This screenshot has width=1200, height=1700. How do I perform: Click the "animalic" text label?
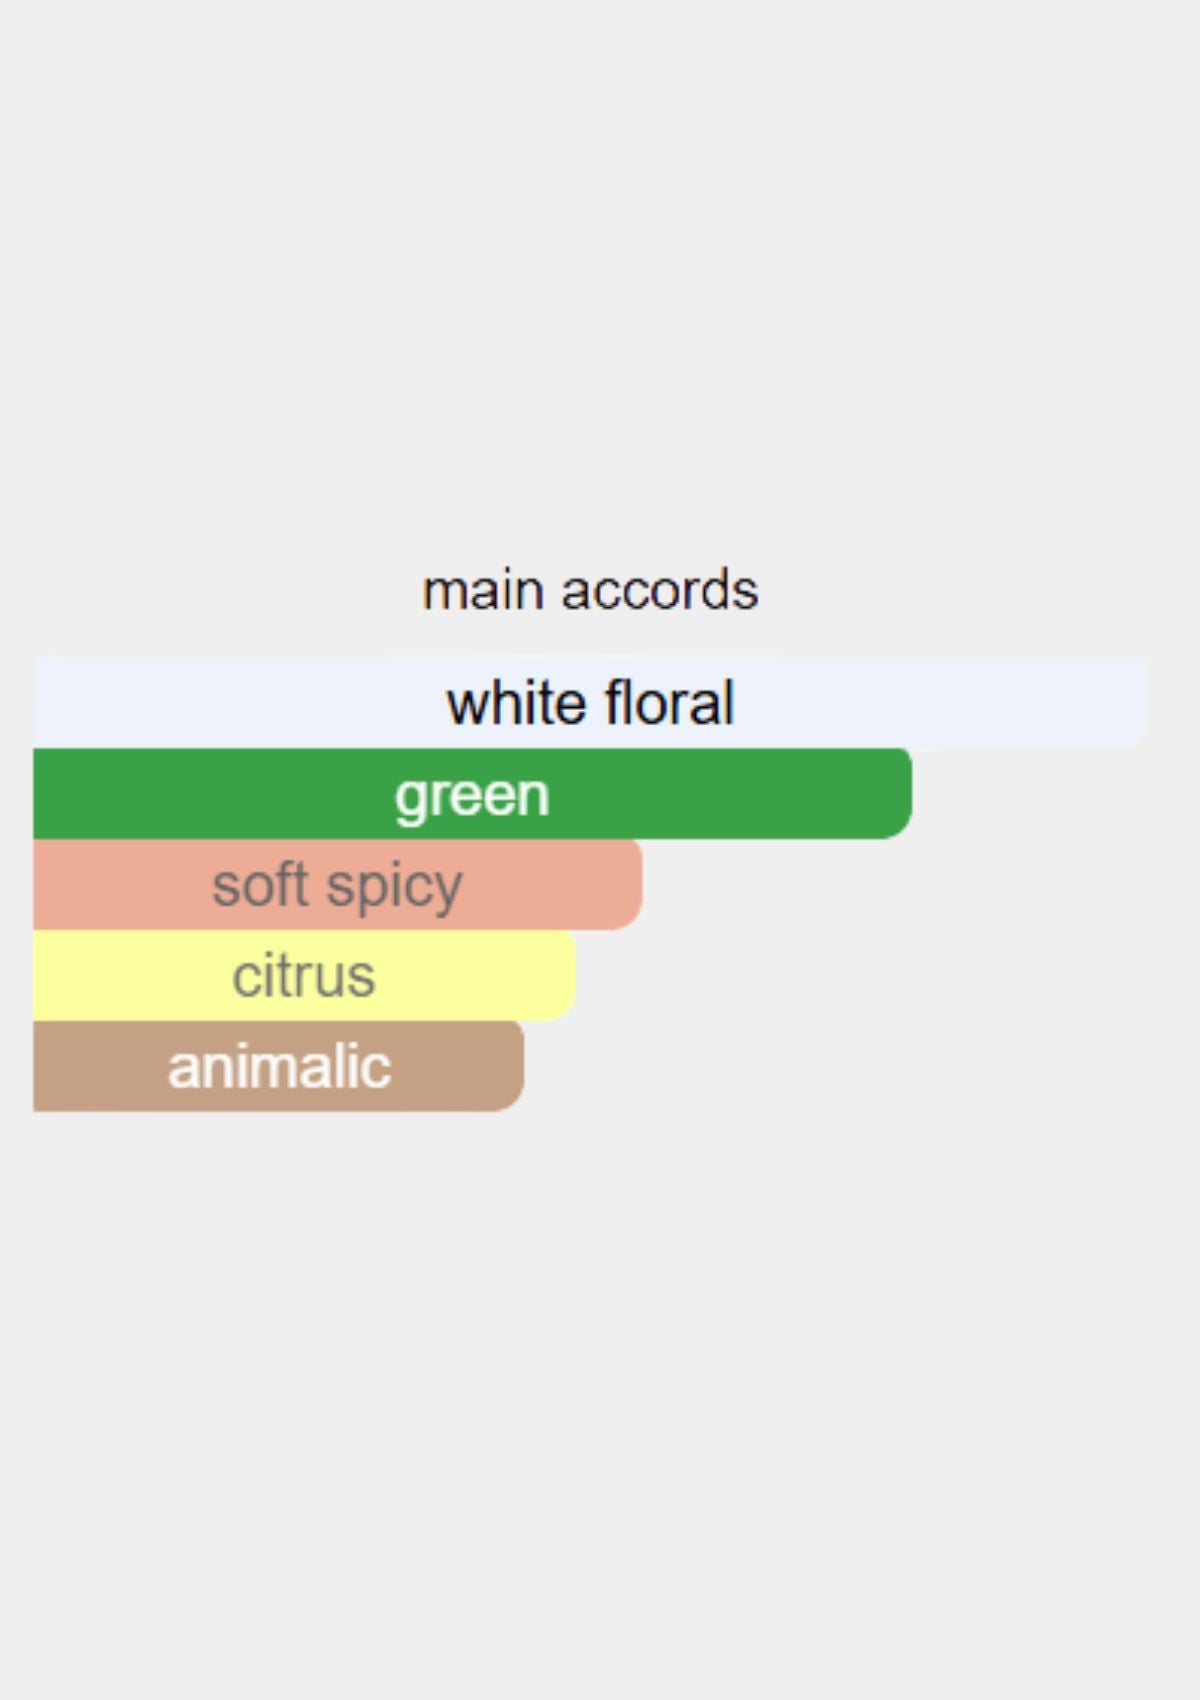279,1066
